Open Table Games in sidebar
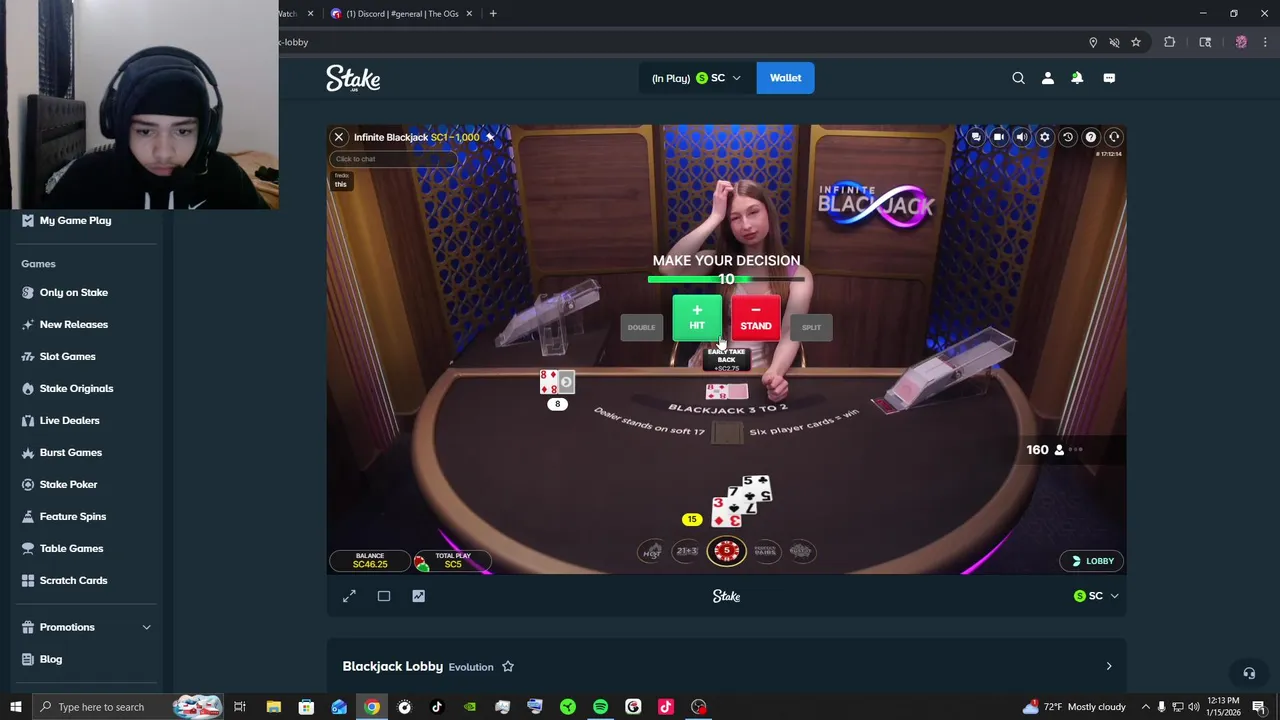The height and width of the screenshot is (720, 1280). pos(72,548)
